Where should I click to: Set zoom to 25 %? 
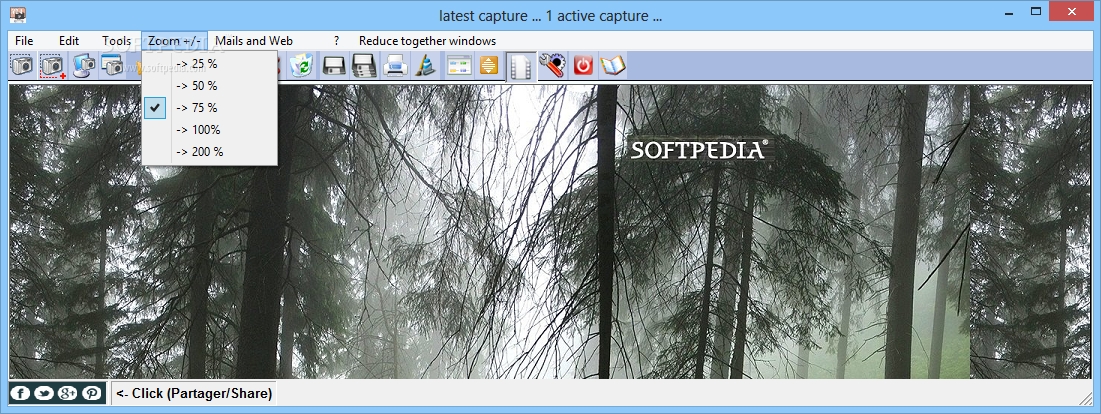[x=209, y=64]
